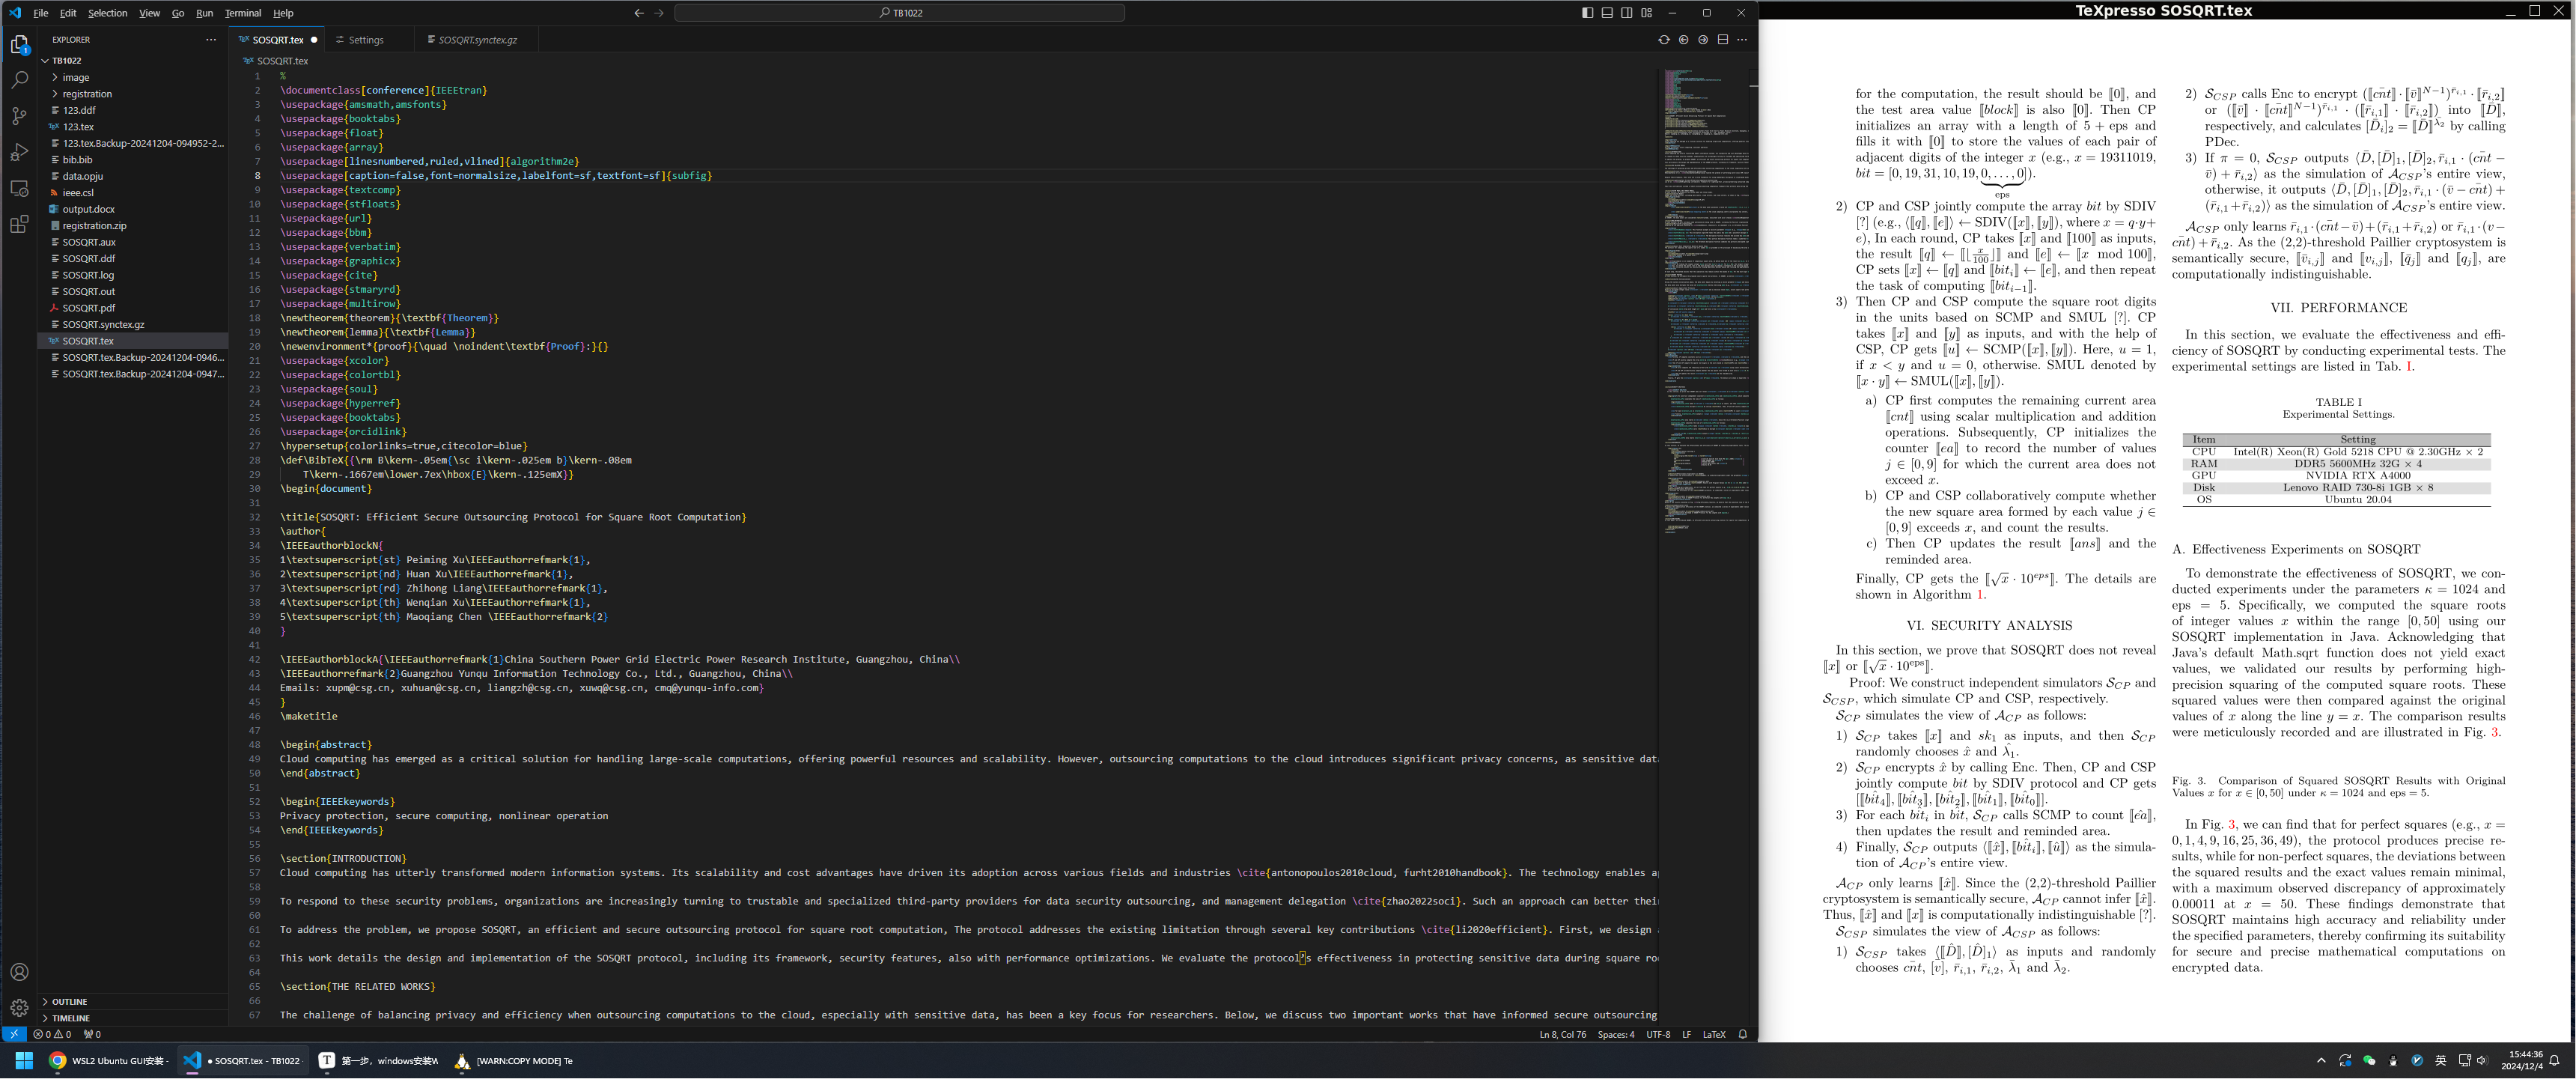This screenshot has width=2576, height=1079.
Task: Select the SOSQRT.tex editor tab
Action: [x=277, y=40]
